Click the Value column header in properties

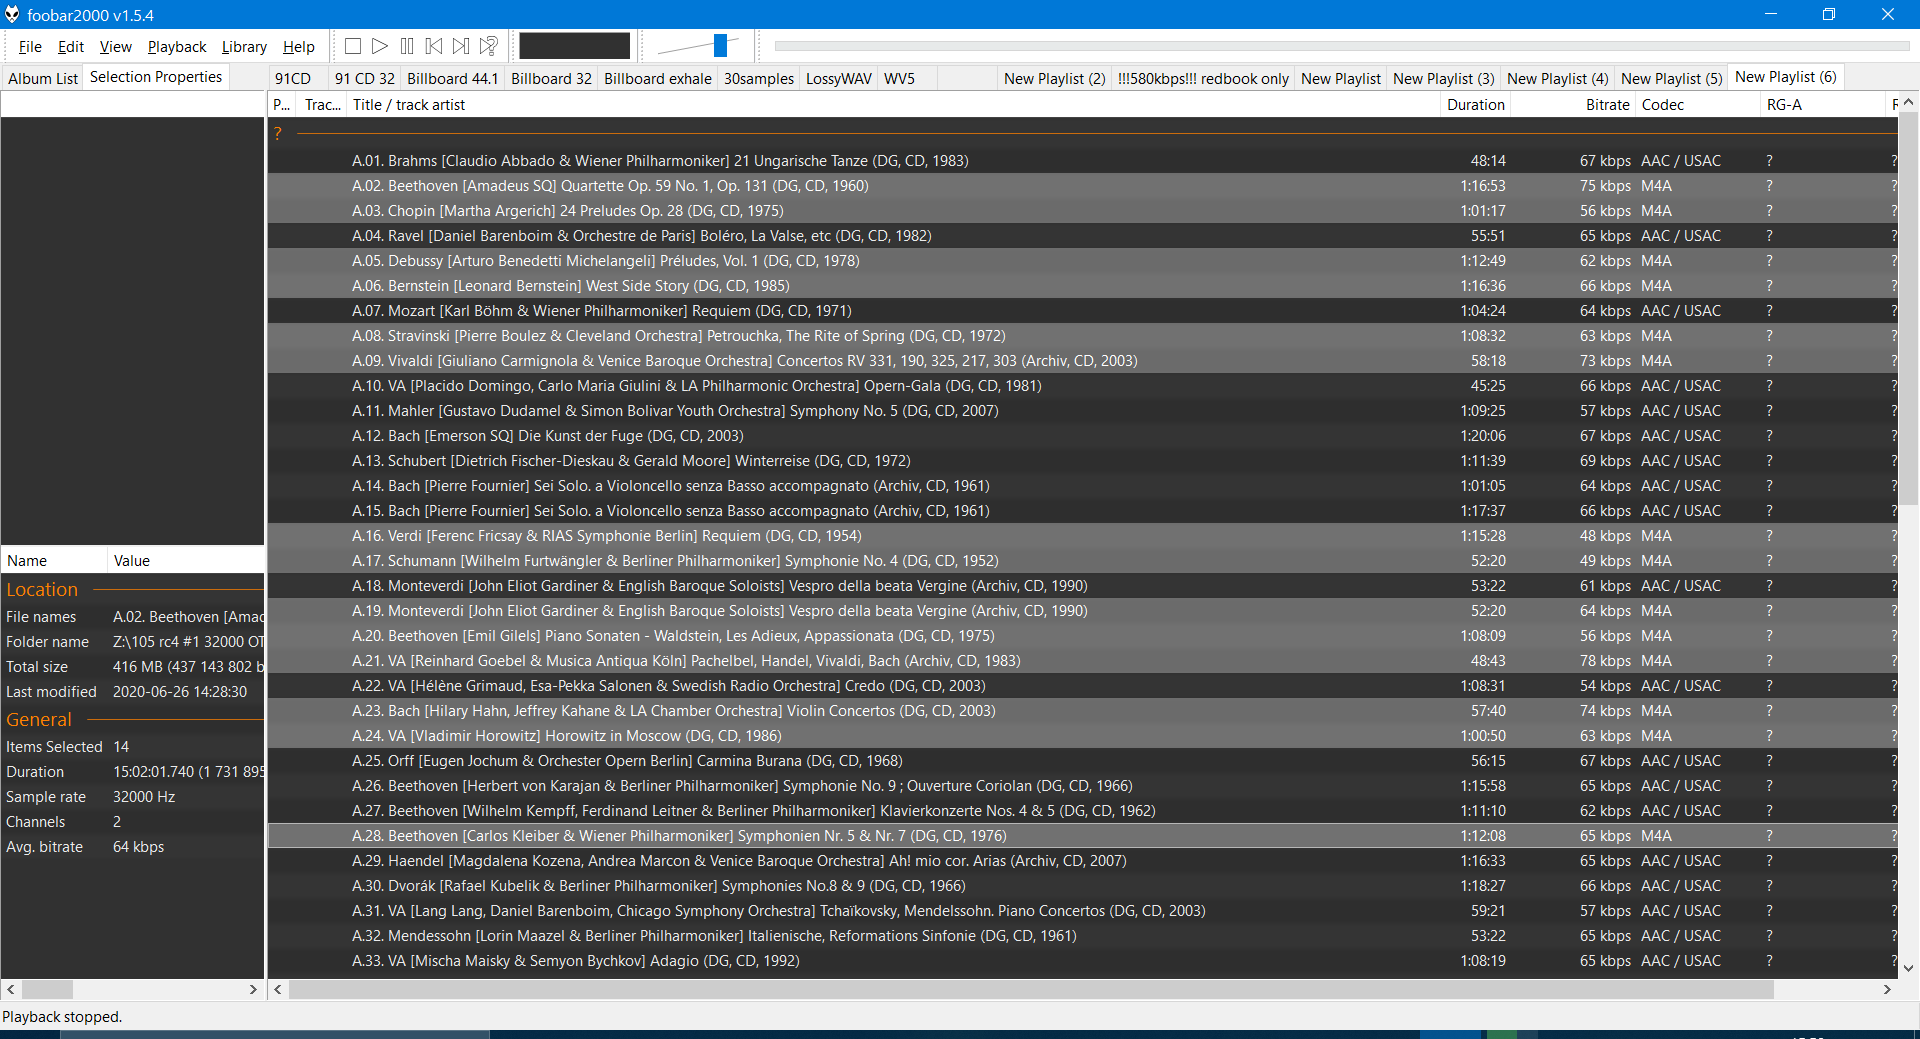coord(186,561)
